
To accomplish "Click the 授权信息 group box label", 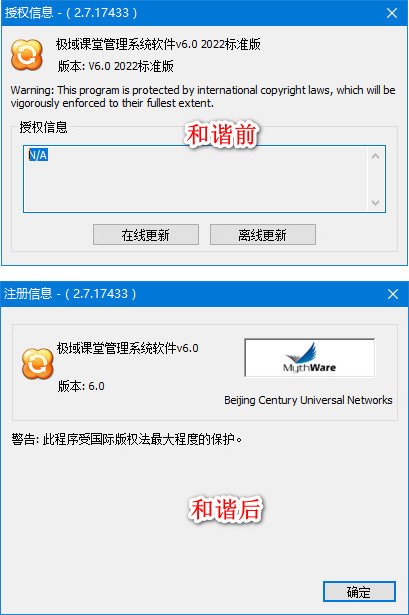I will click(x=43, y=127).
